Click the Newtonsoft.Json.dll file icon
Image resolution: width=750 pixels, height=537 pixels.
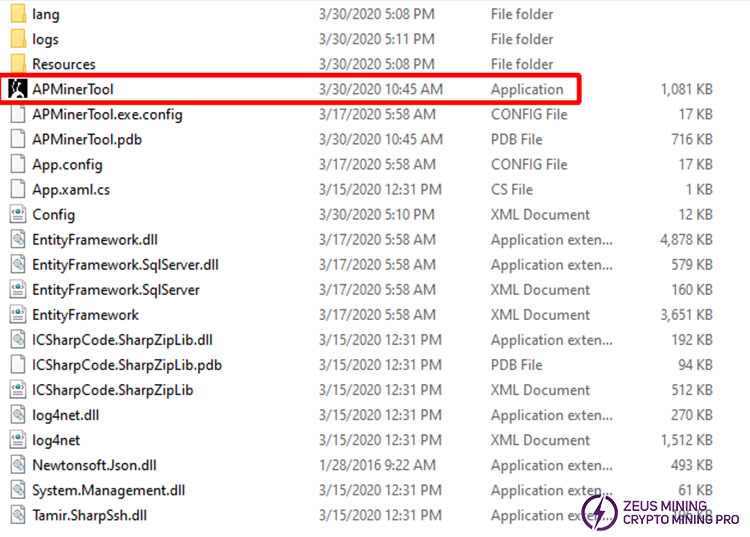pos(17,464)
